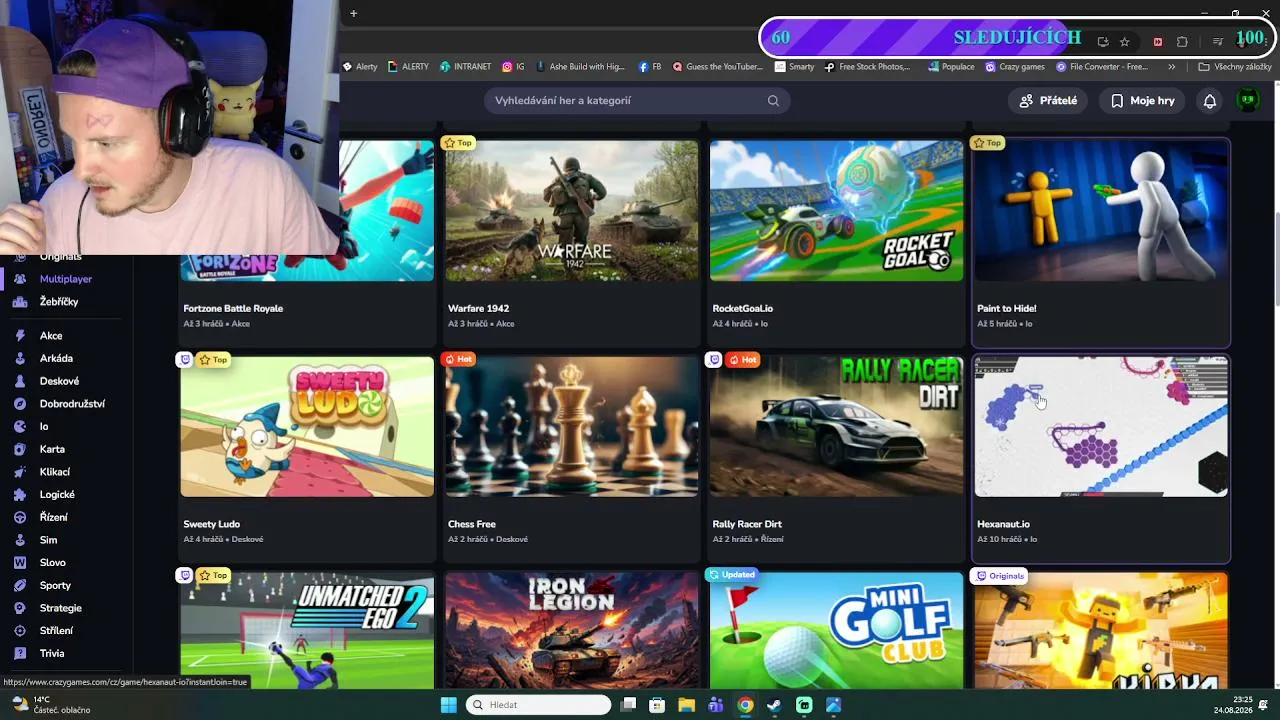Viewport: 1280px width, 720px height.
Task: Open the Alerty bookmark
Action: click(360, 67)
